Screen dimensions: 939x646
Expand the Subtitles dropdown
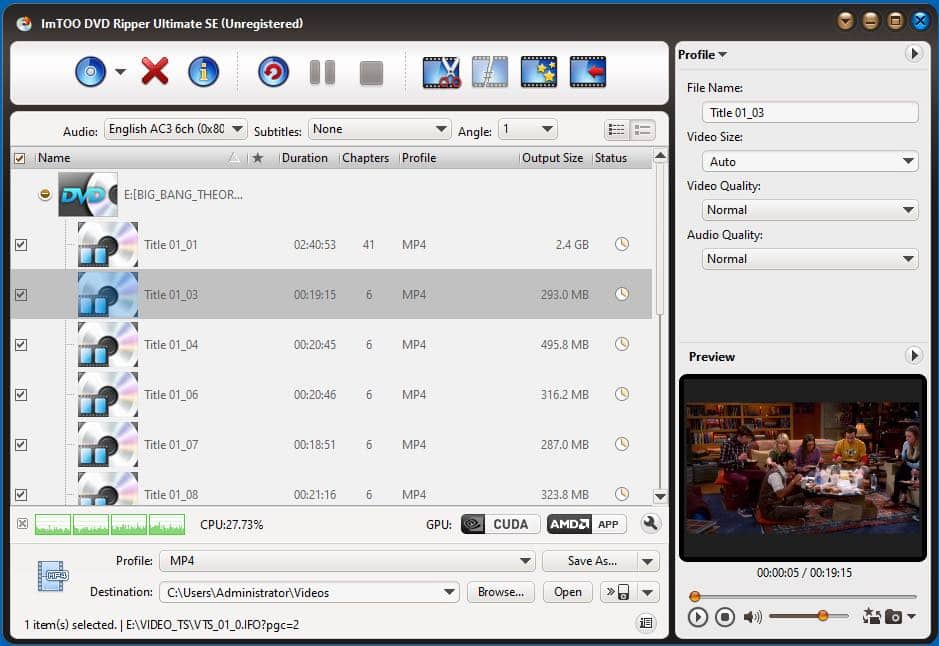click(440, 129)
